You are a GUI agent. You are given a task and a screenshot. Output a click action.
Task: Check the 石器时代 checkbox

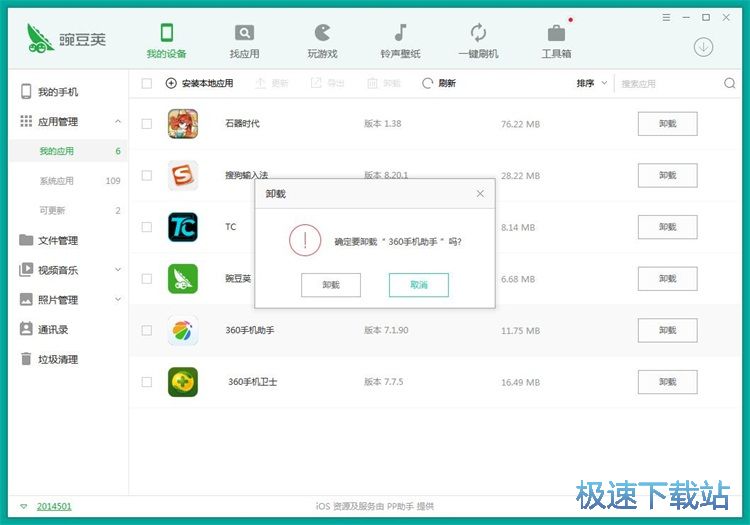click(x=147, y=124)
